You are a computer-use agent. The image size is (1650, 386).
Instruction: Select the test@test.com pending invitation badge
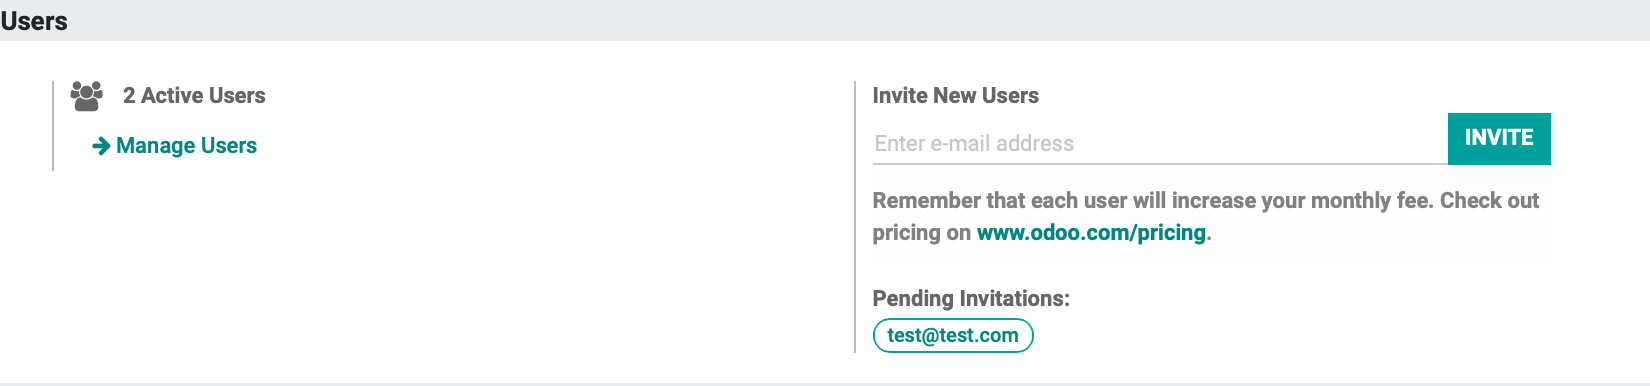(x=953, y=335)
